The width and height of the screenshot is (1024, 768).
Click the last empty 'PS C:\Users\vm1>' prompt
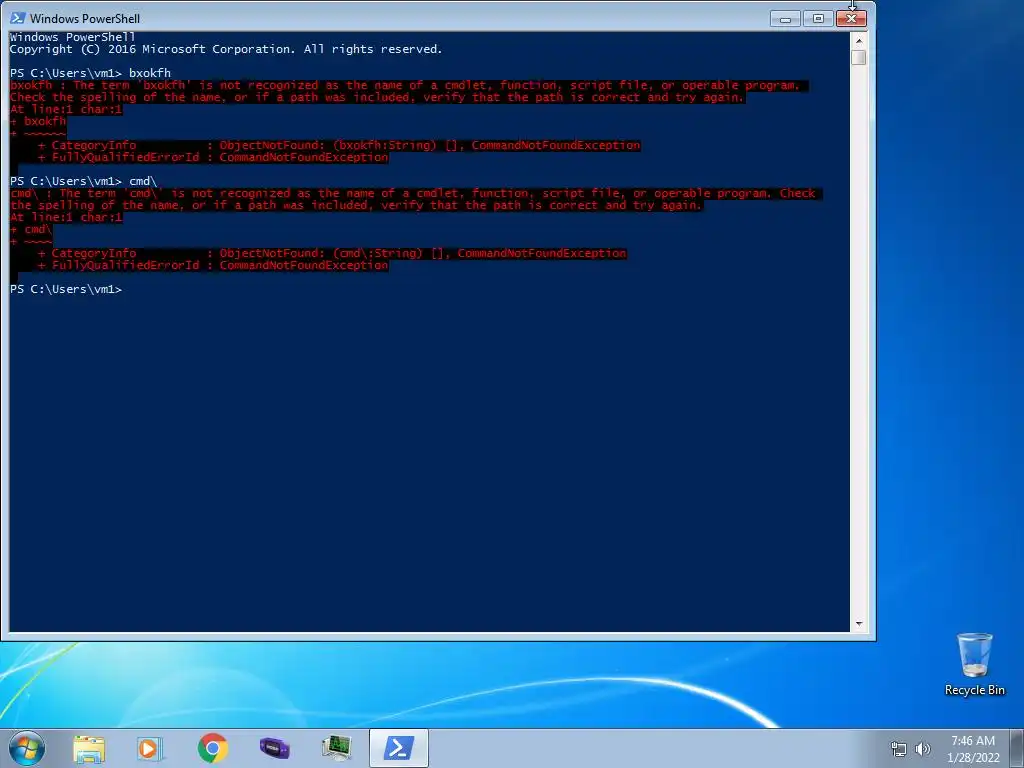tap(66, 289)
